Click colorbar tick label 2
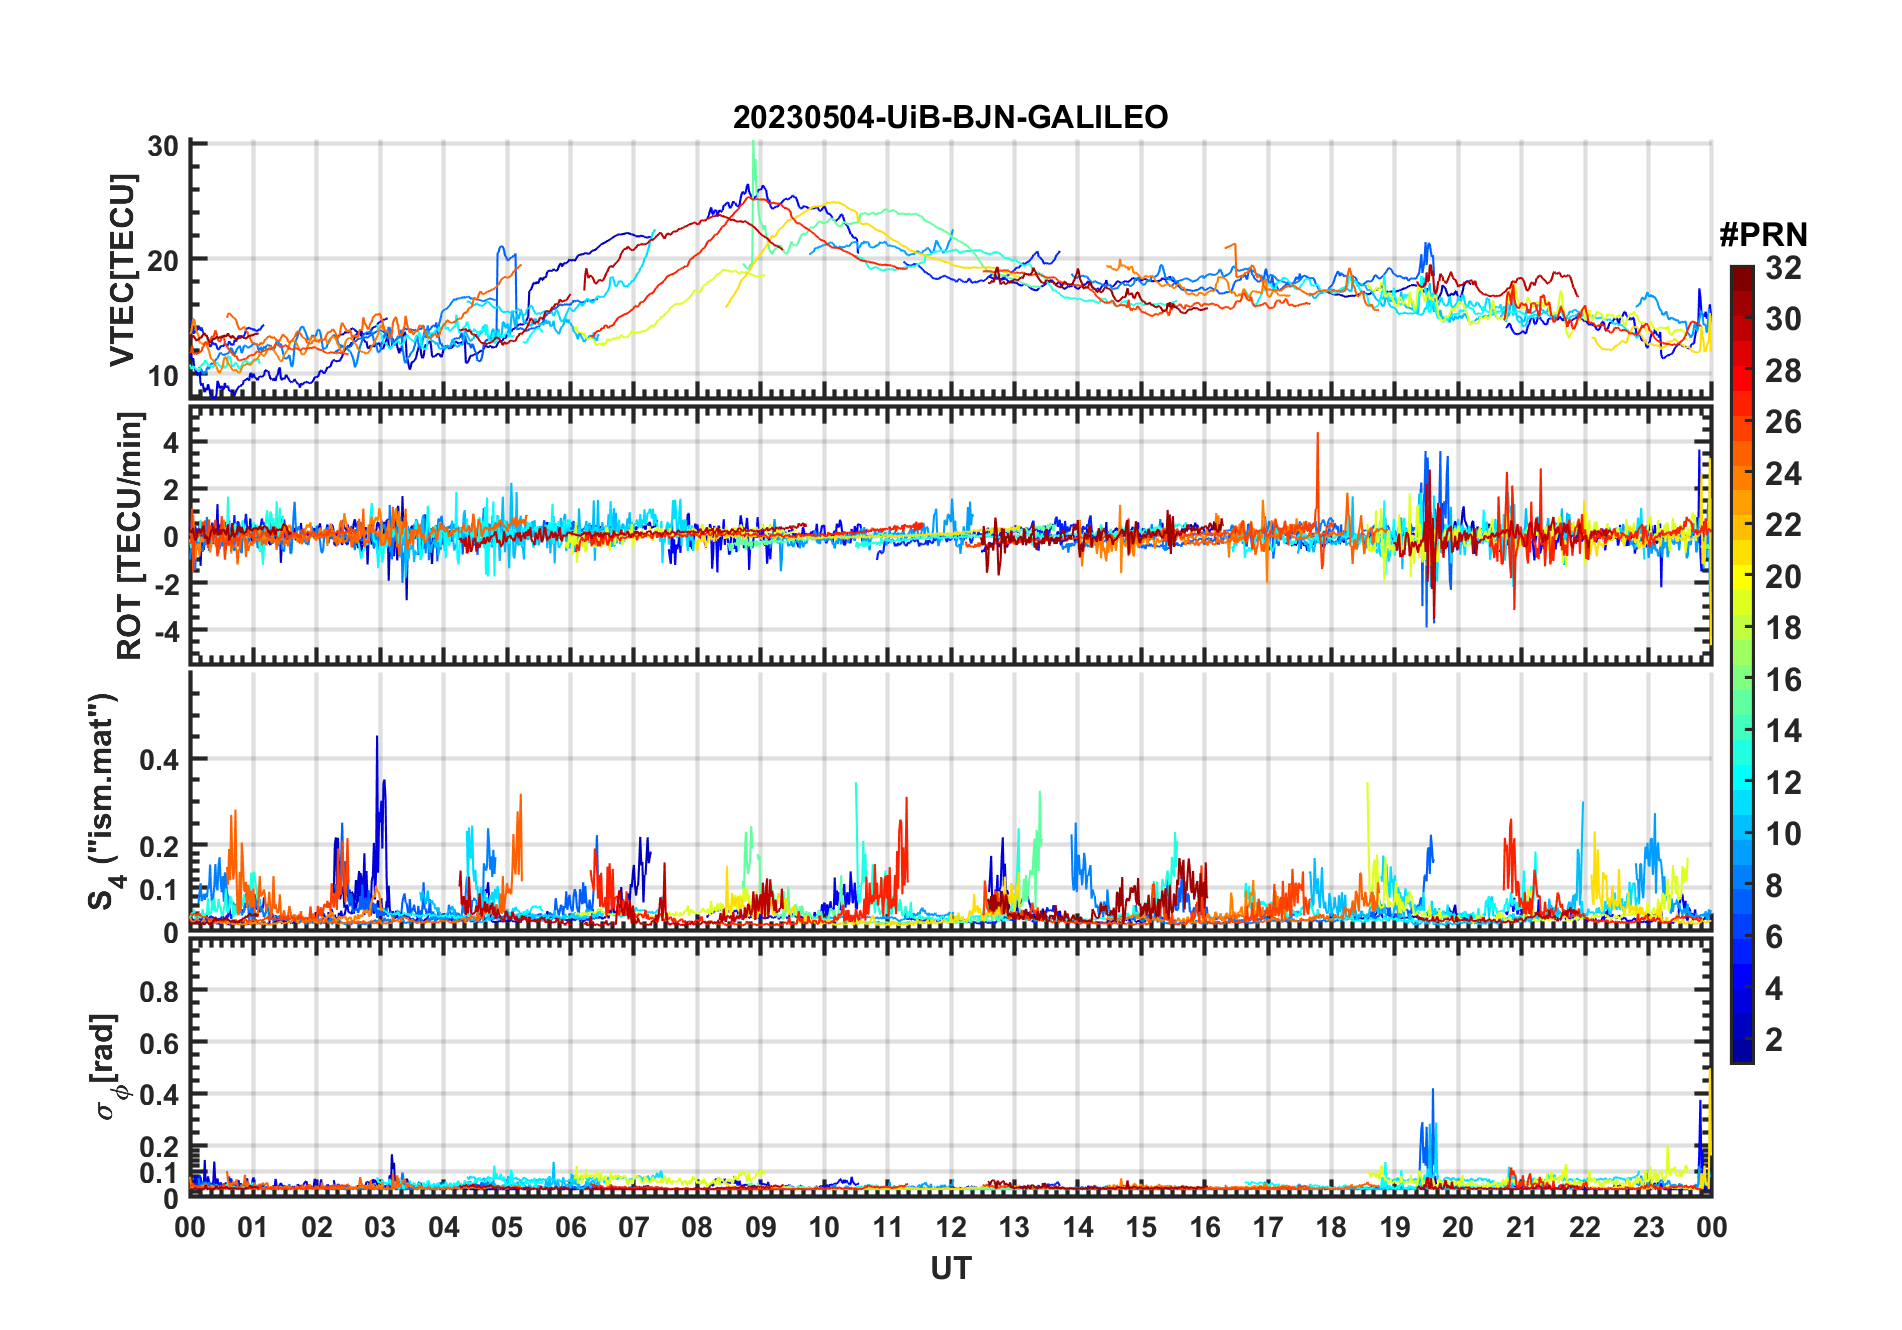Screen dimensions: 1902x1330 tap(1774, 1040)
